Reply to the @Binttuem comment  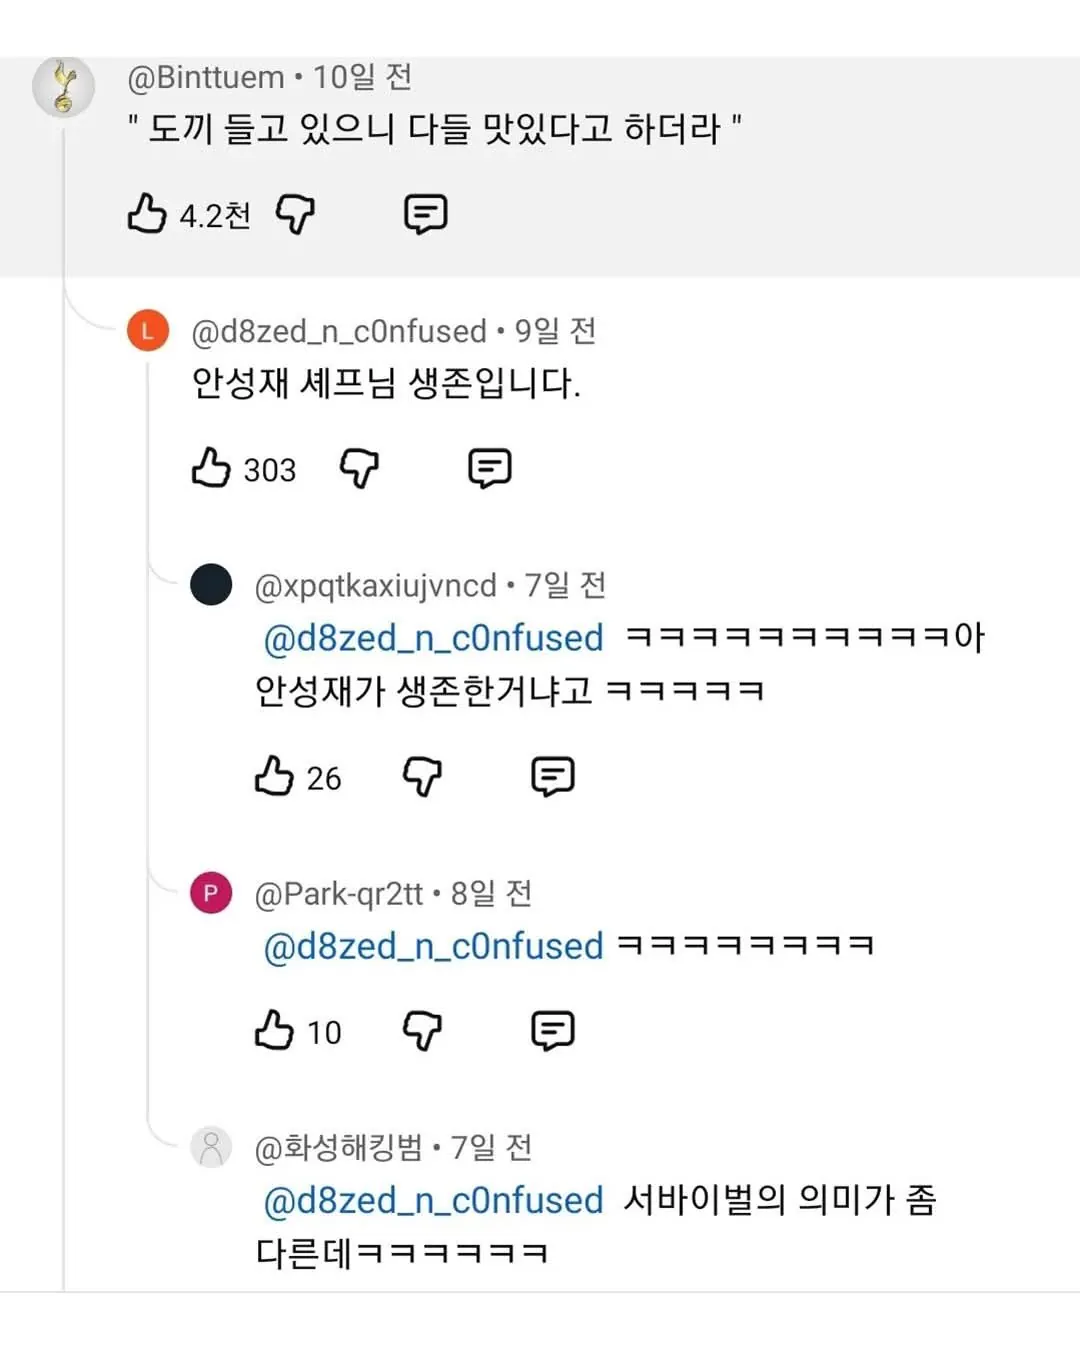pos(425,214)
